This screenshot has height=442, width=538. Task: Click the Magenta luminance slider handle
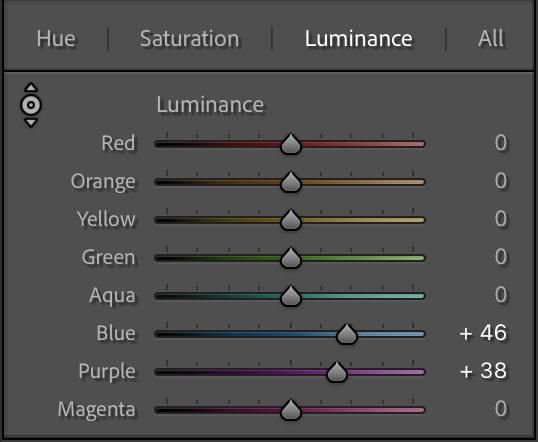coord(291,410)
